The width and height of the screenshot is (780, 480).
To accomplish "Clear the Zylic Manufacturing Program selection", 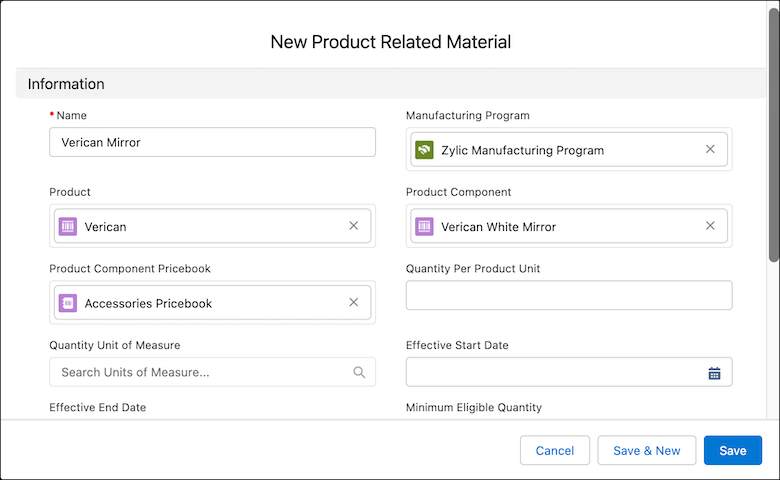I will 710,149.
